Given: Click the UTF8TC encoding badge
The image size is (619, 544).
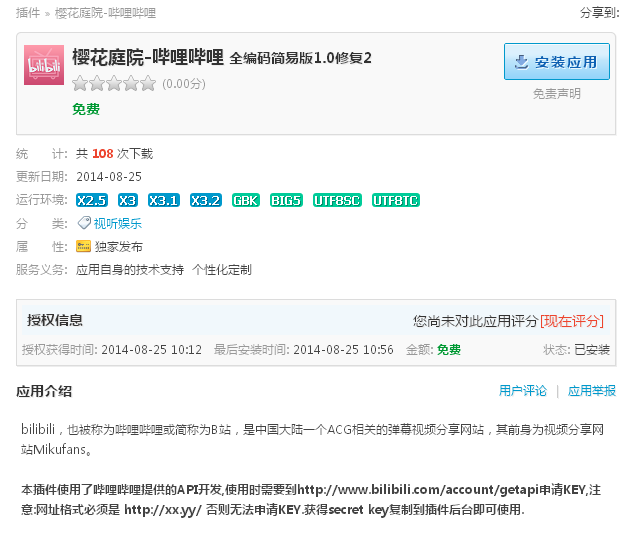Looking at the screenshot, I should [396, 200].
